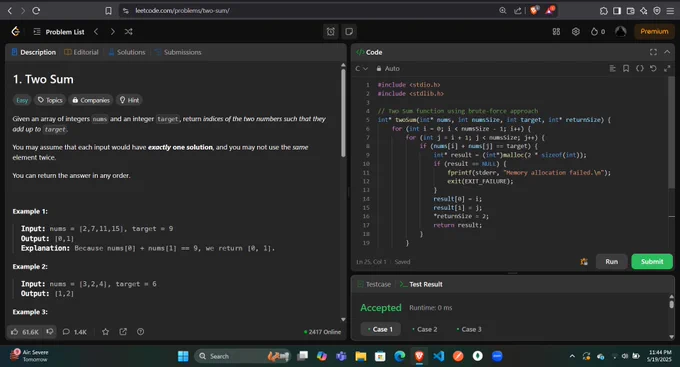The height and width of the screenshot is (367, 680).
Task: Submit the solution
Action: [652, 262]
